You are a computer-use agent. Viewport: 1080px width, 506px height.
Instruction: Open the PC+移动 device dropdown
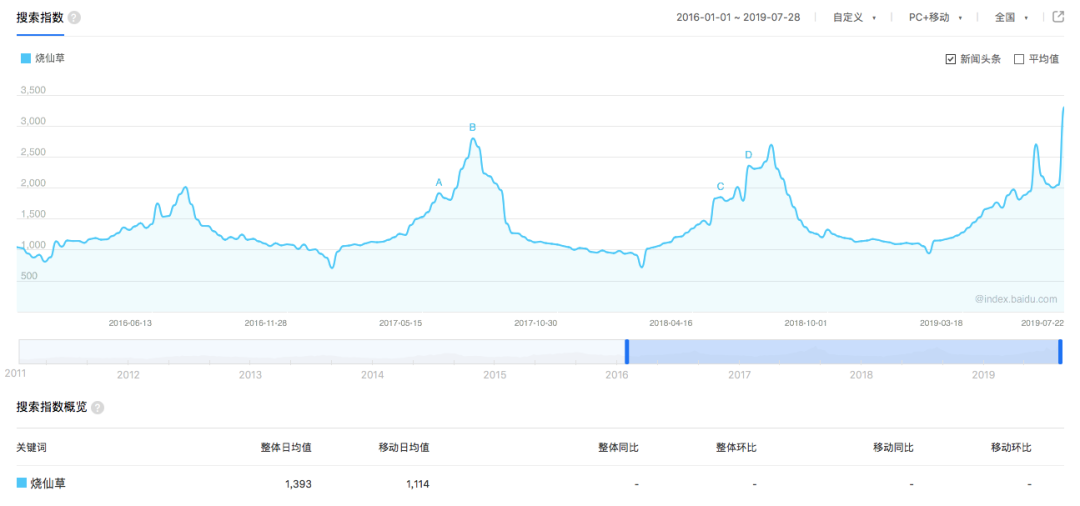935,18
